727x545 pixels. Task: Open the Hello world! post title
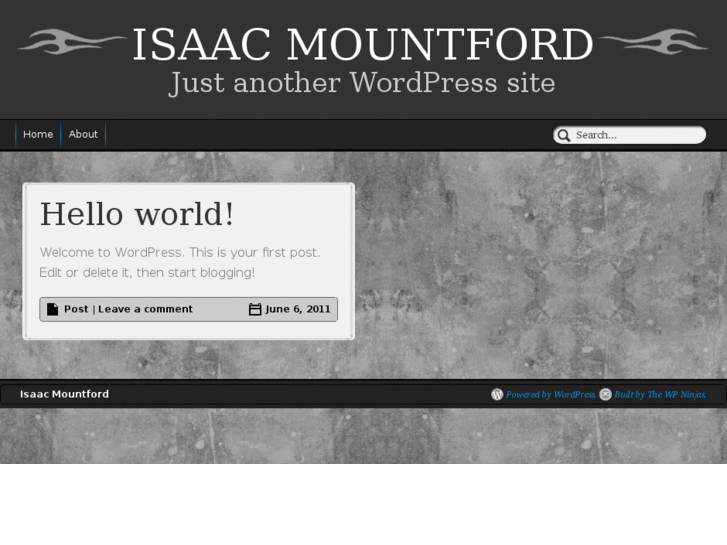click(137, 214)
